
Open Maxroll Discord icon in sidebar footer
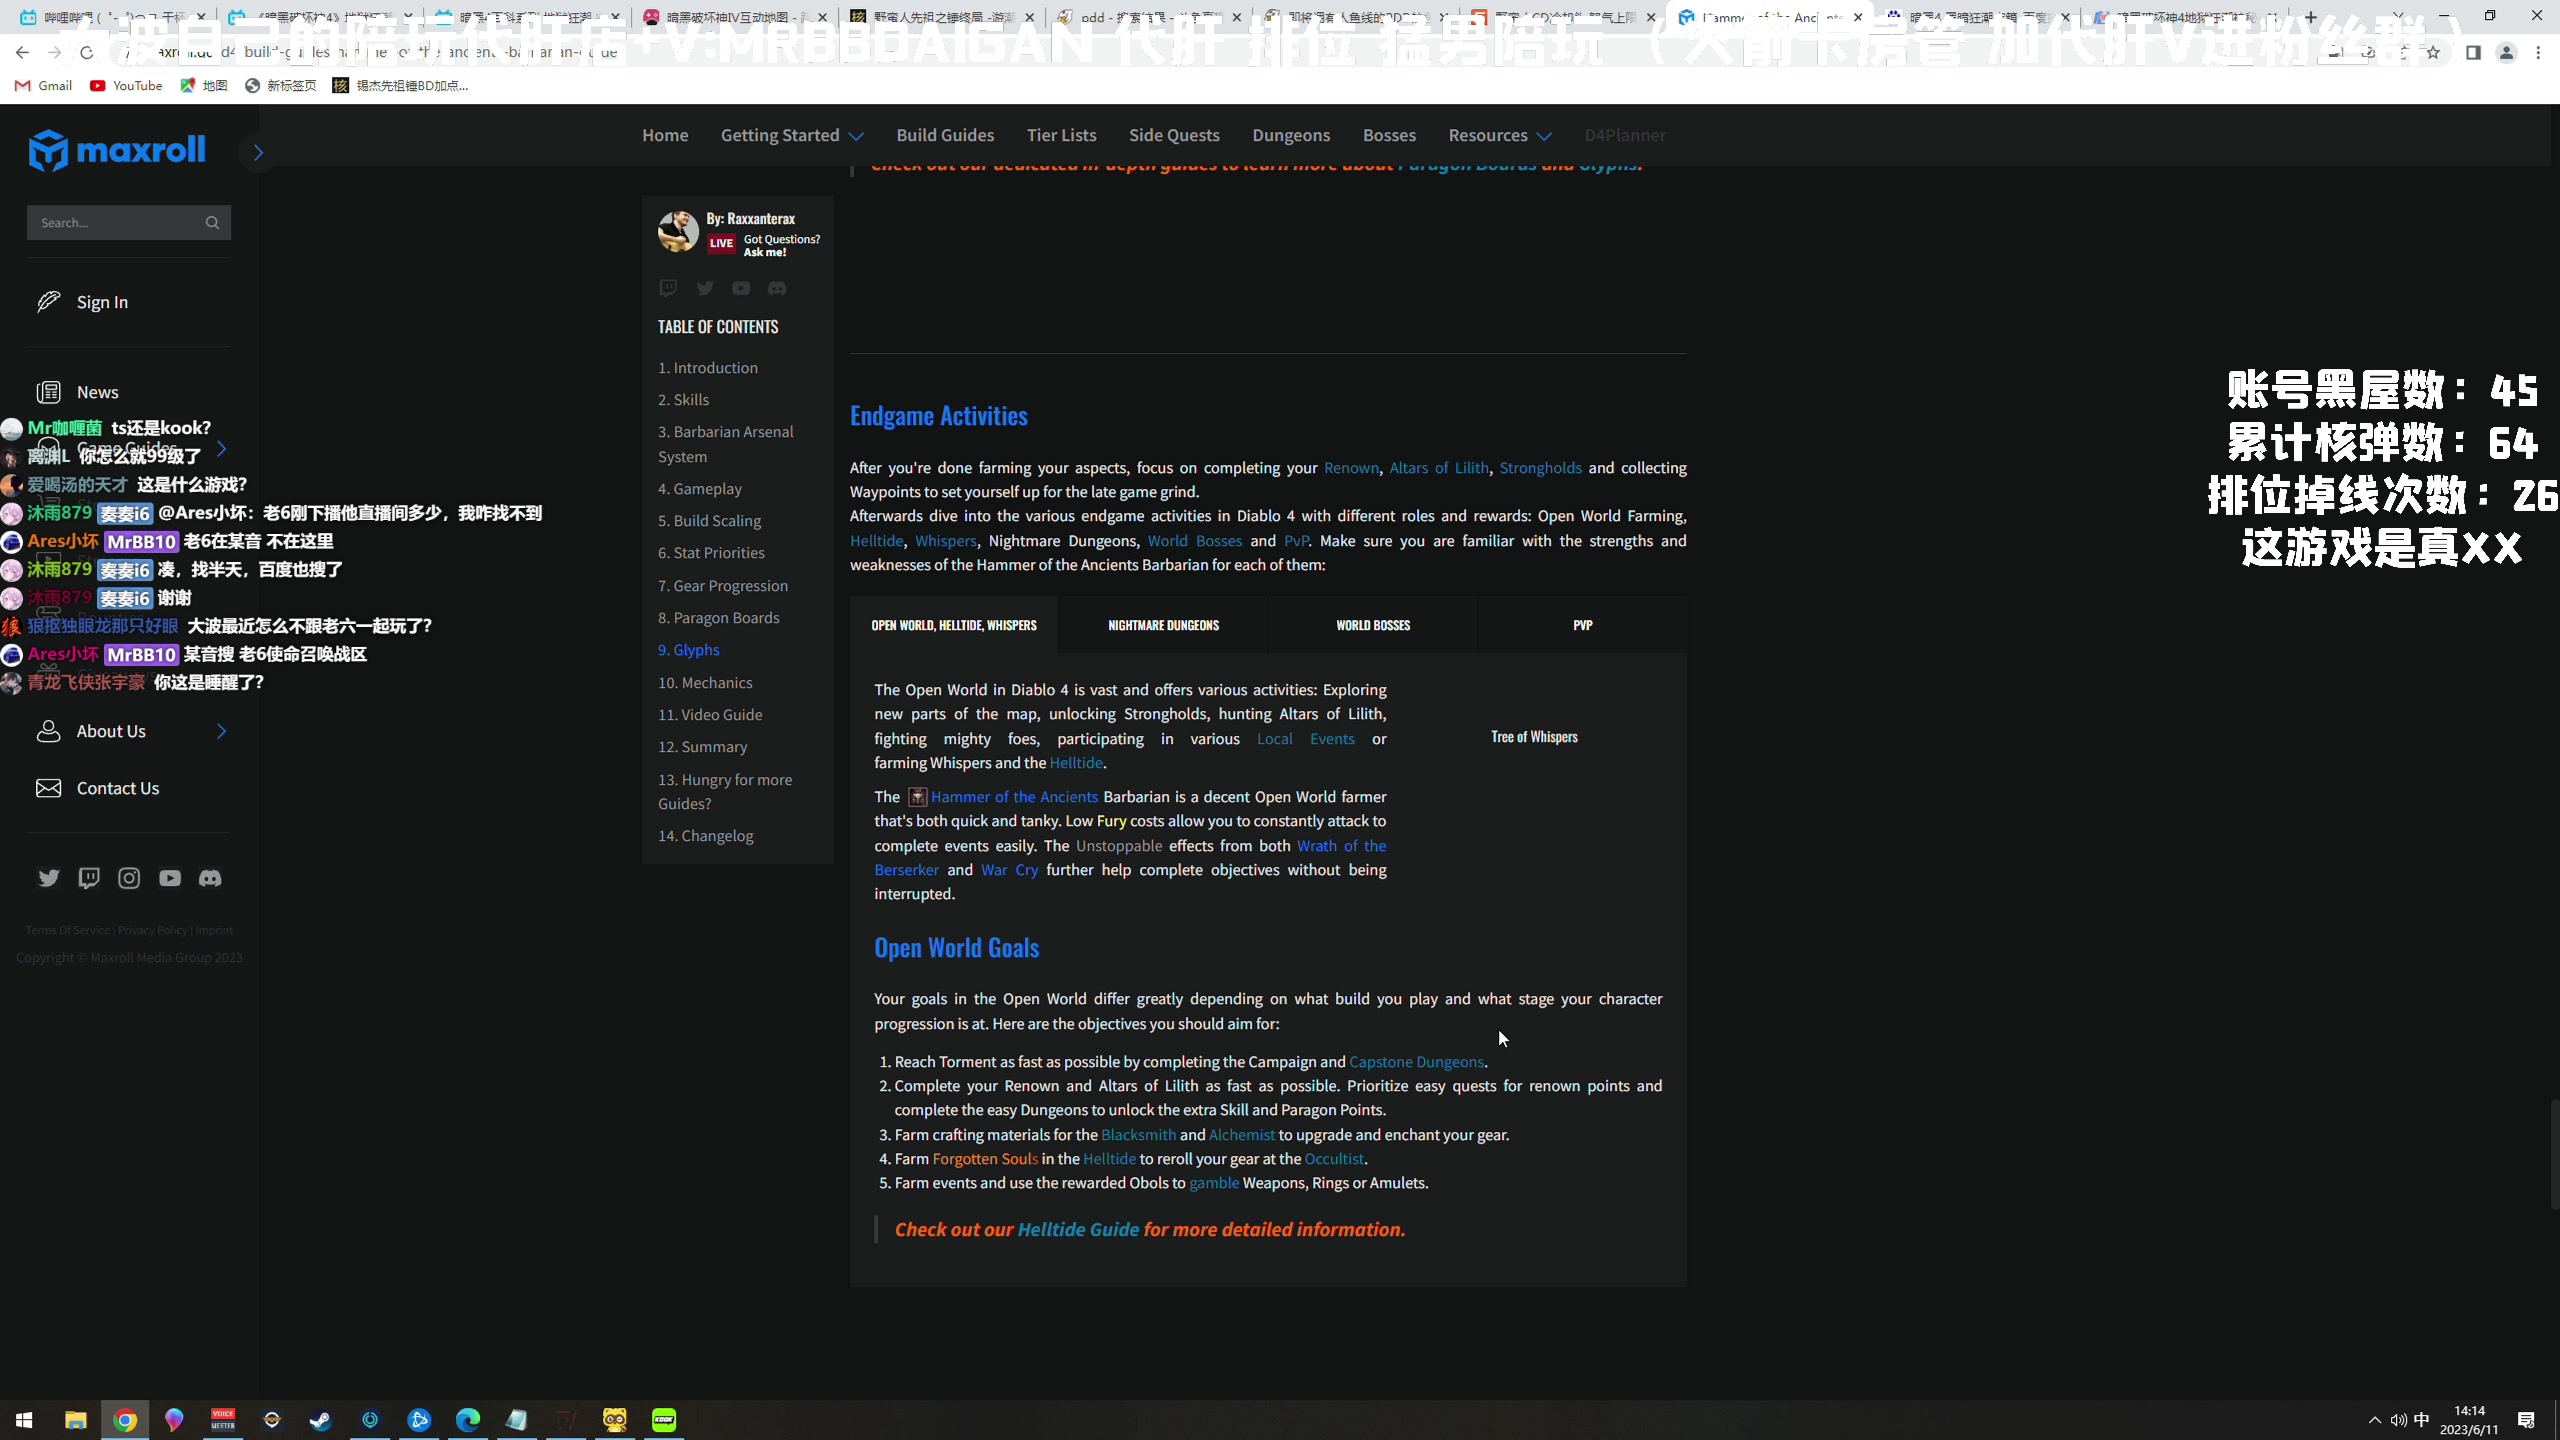tap(210, 878)
